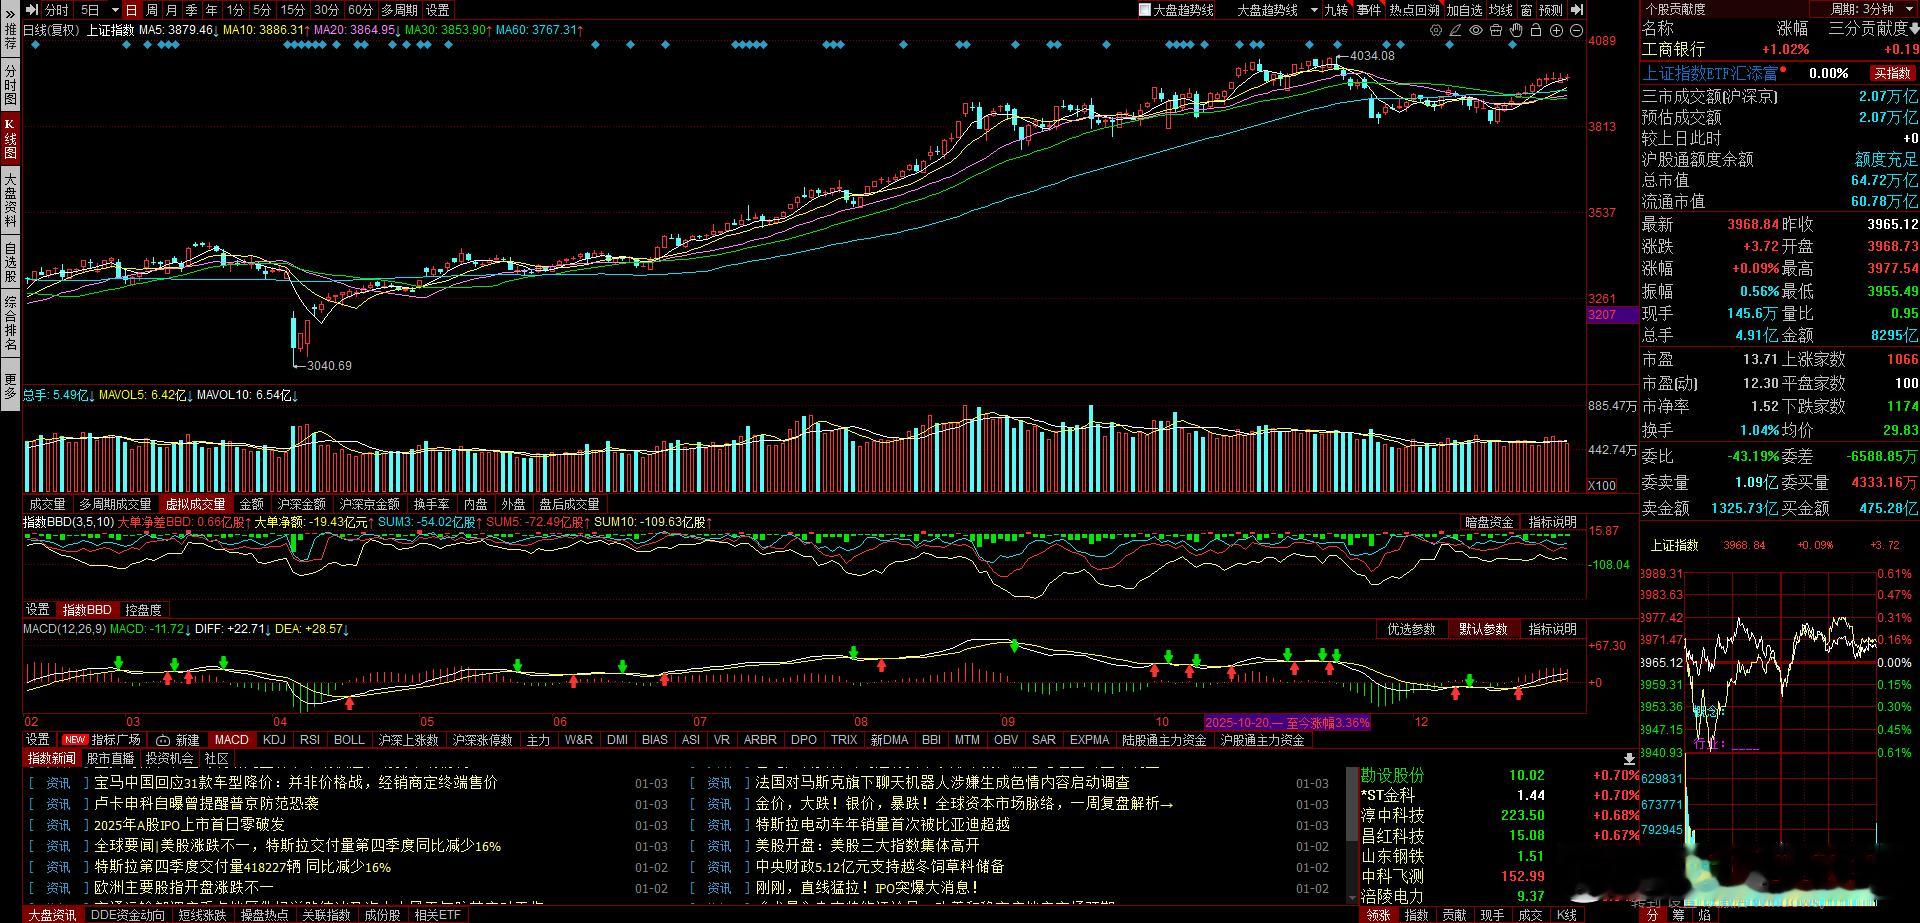Click the red 买指数 button

(x=1891, y=72)
